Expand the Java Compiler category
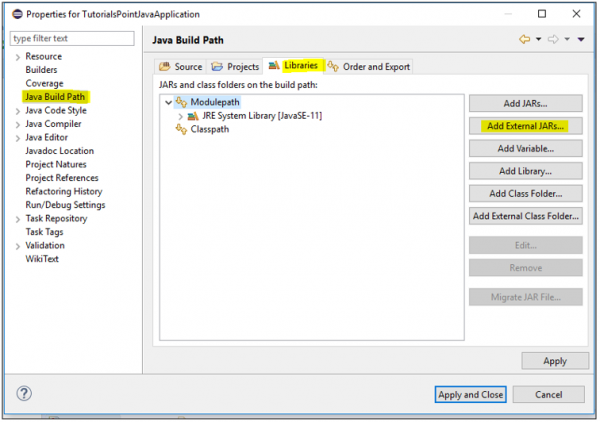This screenshot has height=422, width=600. [x=17, y=124]
